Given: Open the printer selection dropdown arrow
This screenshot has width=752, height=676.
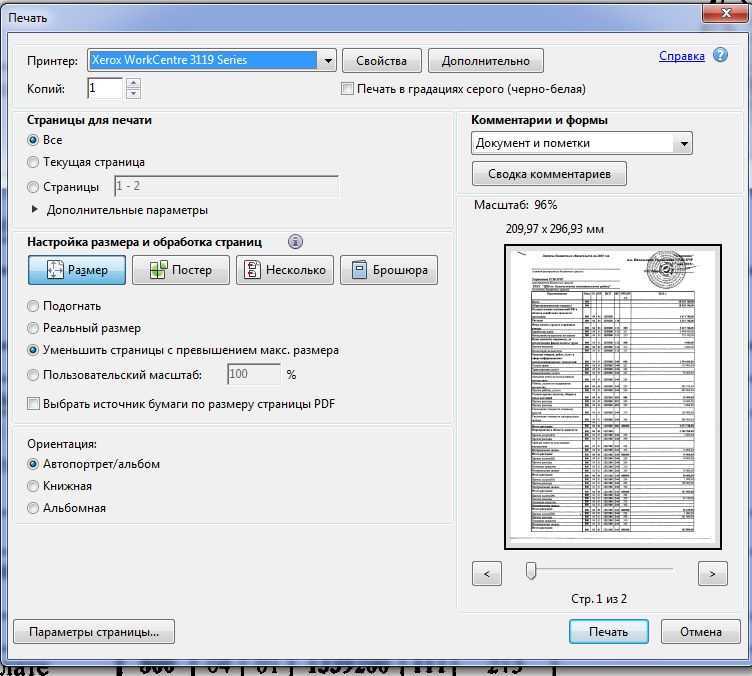Looking at the screenshot, I should tap(328, 60).
